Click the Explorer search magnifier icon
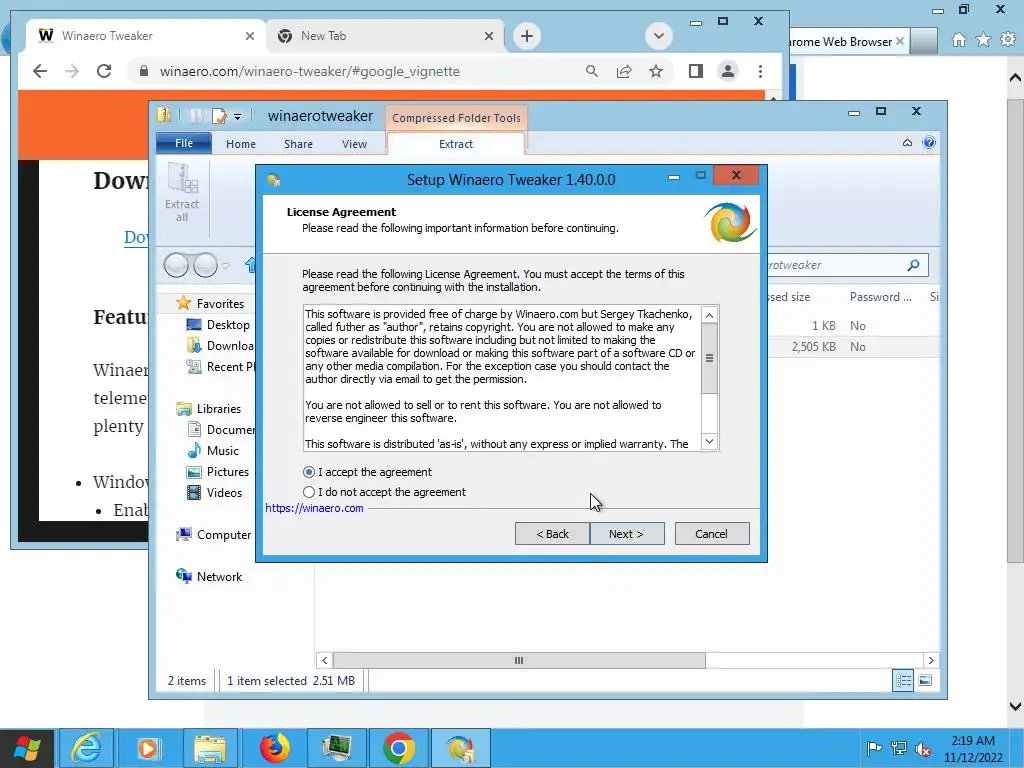 click(x=914, y=264)
